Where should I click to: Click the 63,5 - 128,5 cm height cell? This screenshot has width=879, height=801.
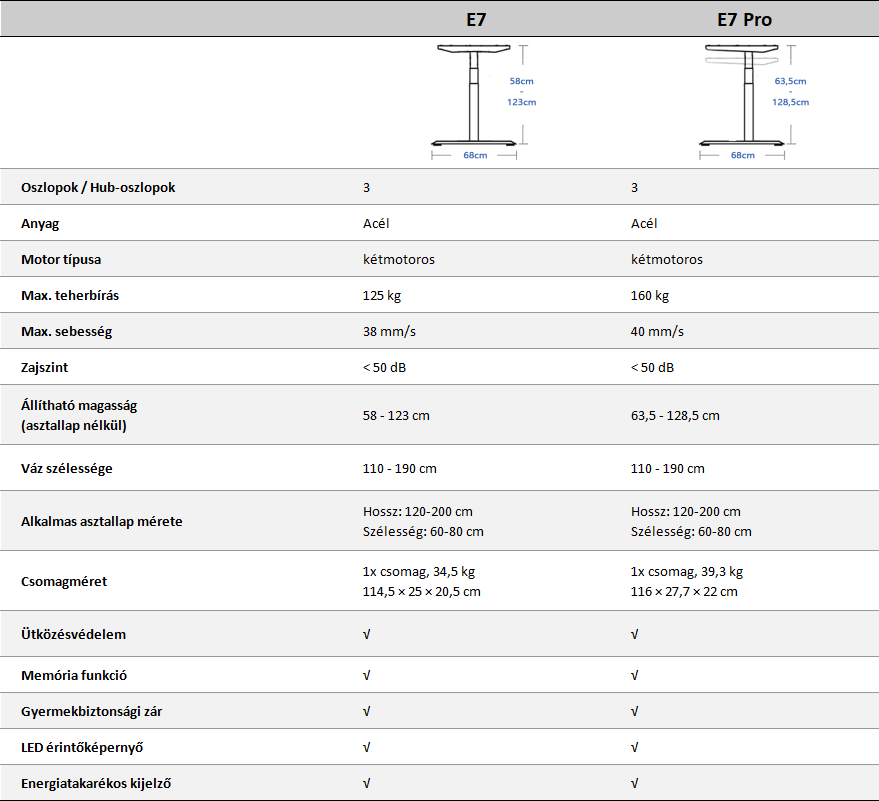[675, 416]
